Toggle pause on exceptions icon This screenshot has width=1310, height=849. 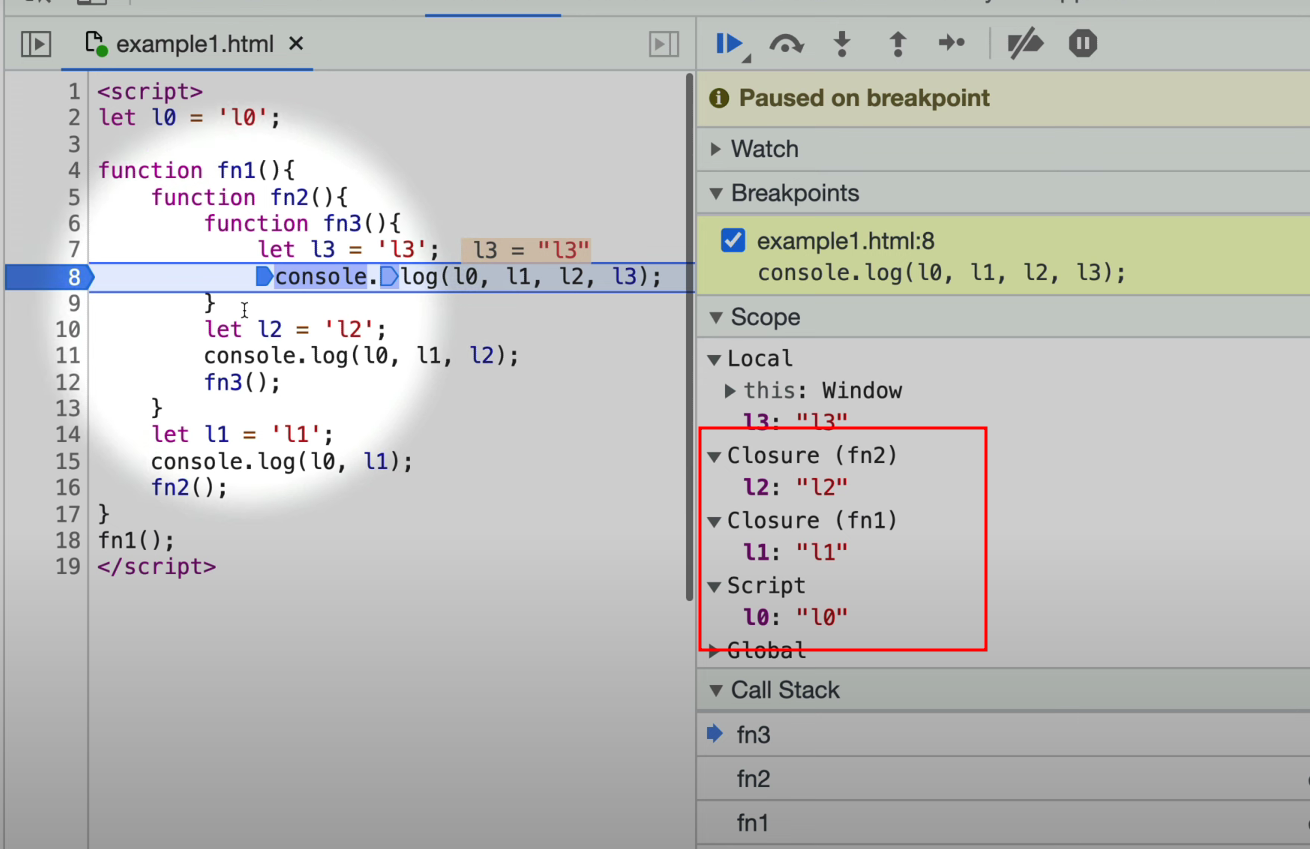coord(1083,44)
